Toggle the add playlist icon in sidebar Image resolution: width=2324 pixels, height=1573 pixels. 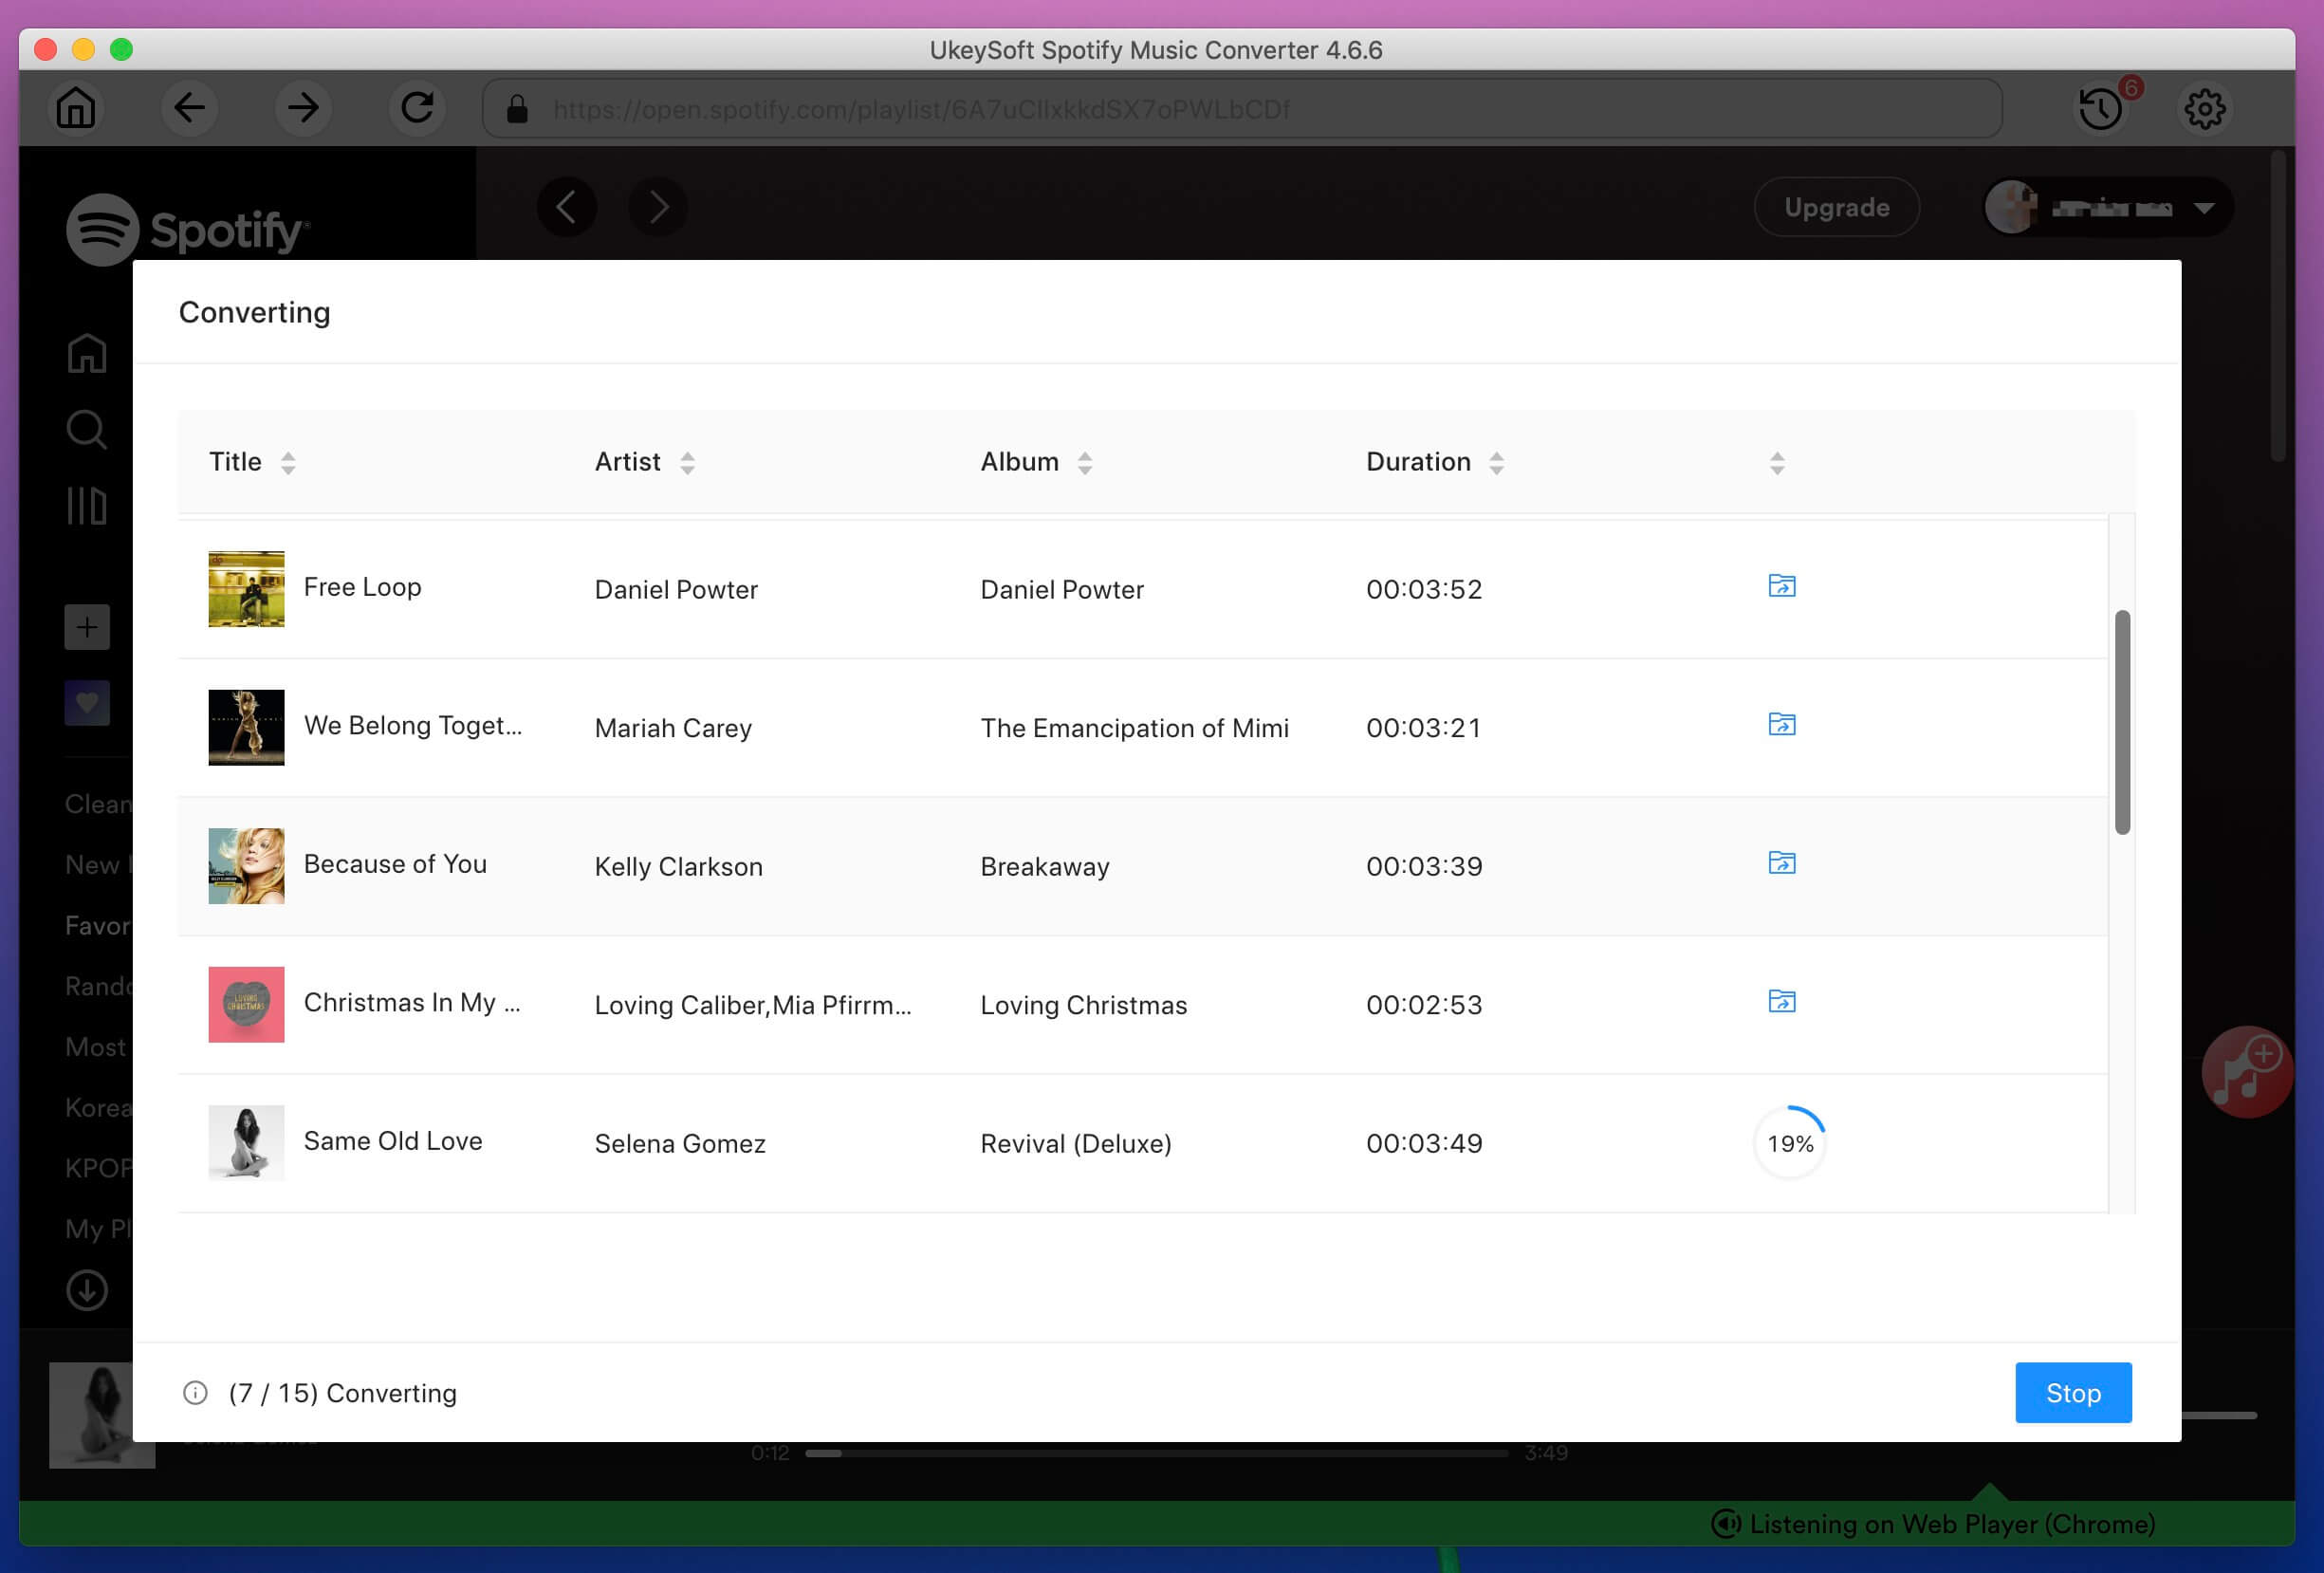(86, 627)
